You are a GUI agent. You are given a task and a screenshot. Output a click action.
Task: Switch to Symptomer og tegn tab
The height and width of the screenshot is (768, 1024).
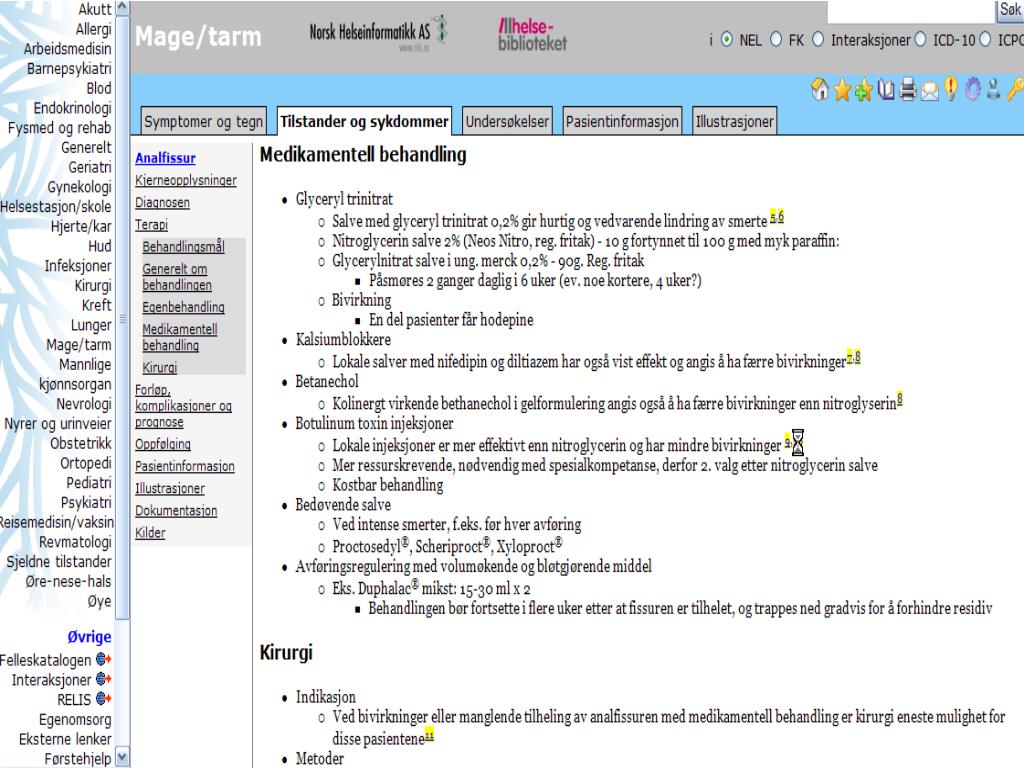[203, 121]
